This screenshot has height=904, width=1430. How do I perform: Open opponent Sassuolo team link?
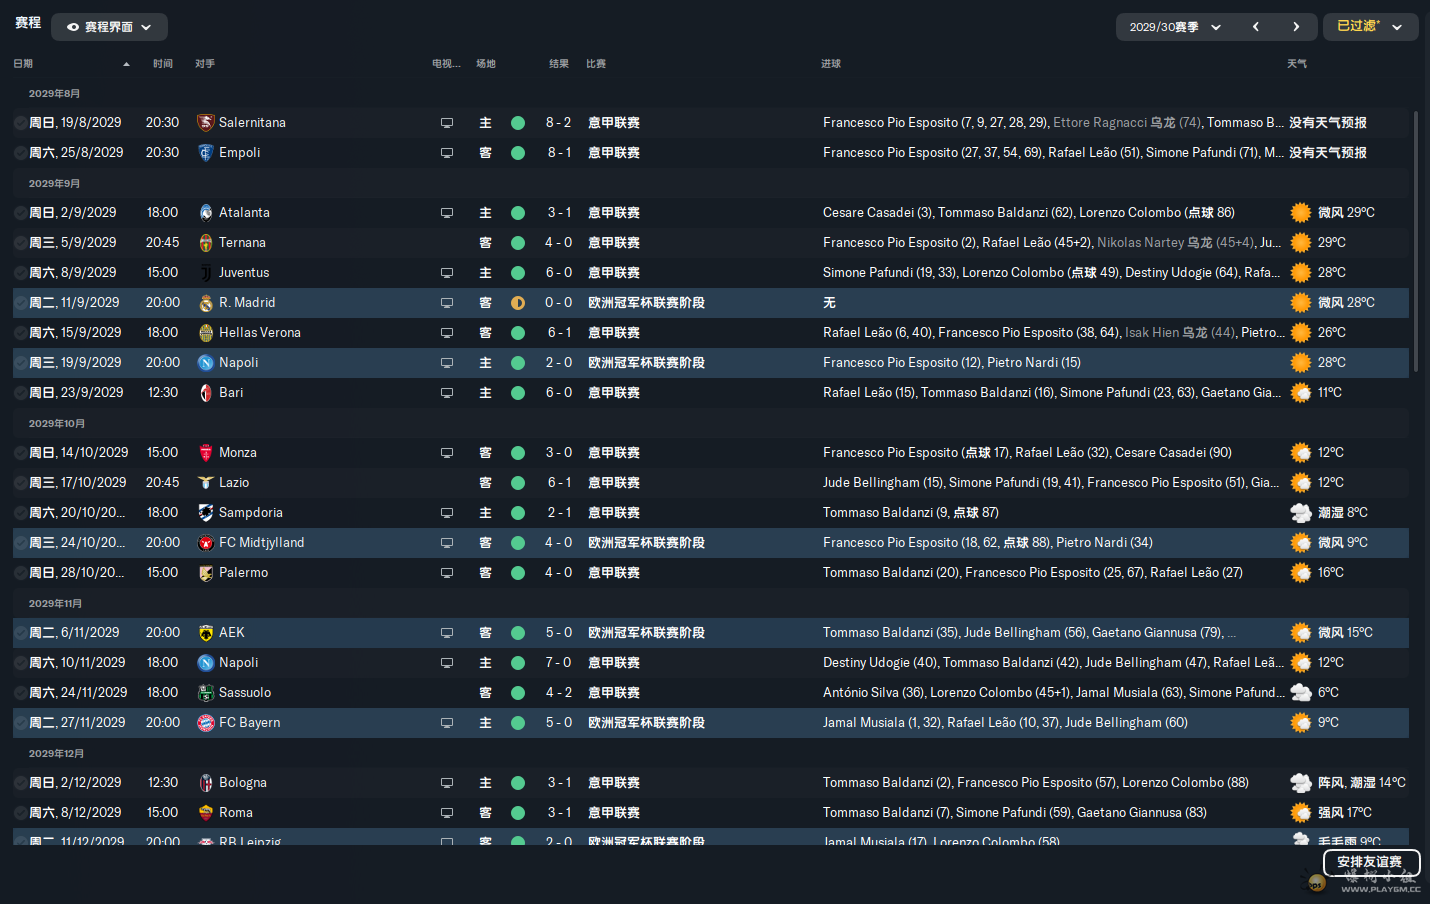[x=245, y=693]
